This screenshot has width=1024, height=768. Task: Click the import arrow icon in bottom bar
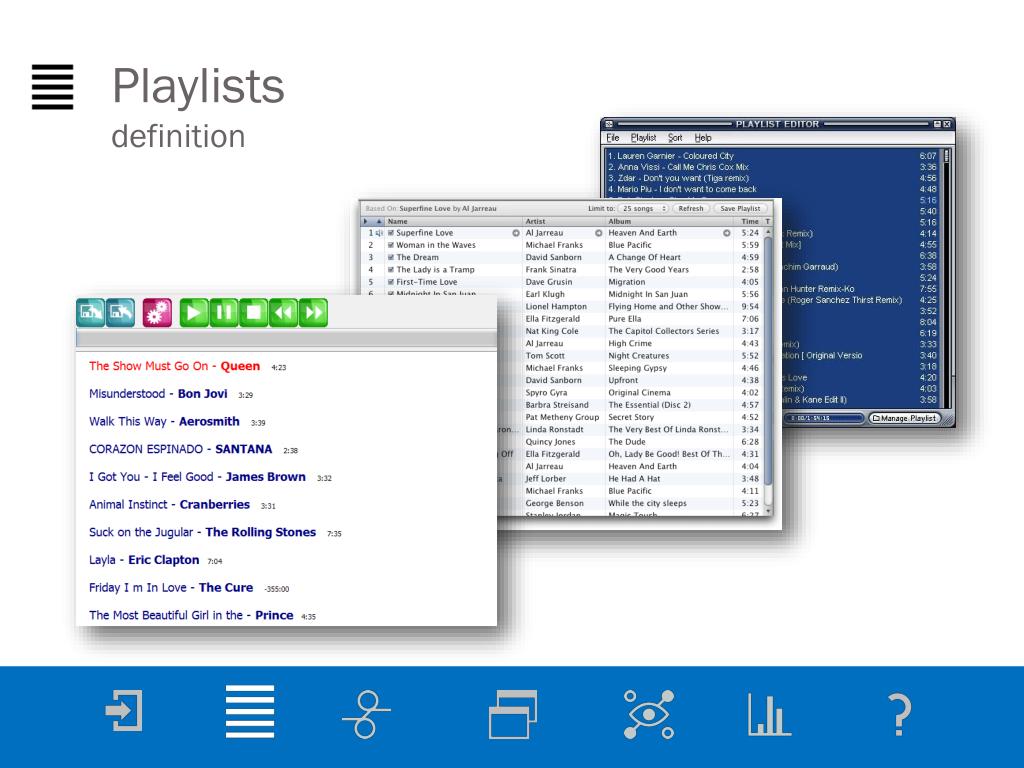[x=123, y=710]
